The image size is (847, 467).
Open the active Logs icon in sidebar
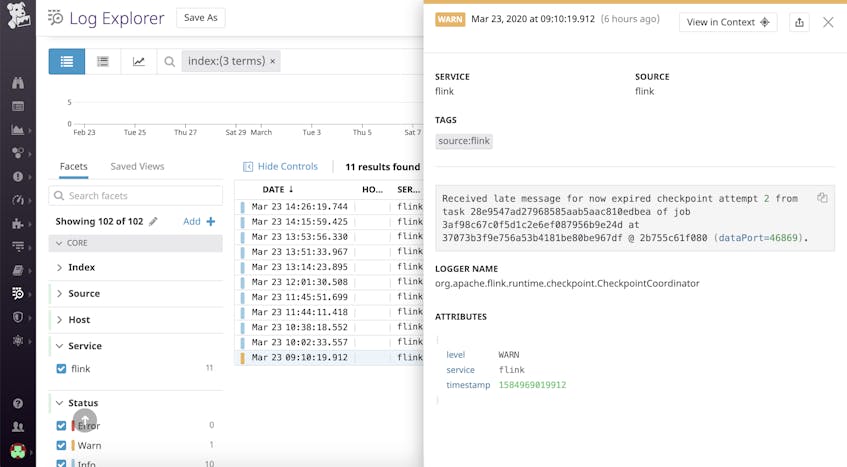18,293
